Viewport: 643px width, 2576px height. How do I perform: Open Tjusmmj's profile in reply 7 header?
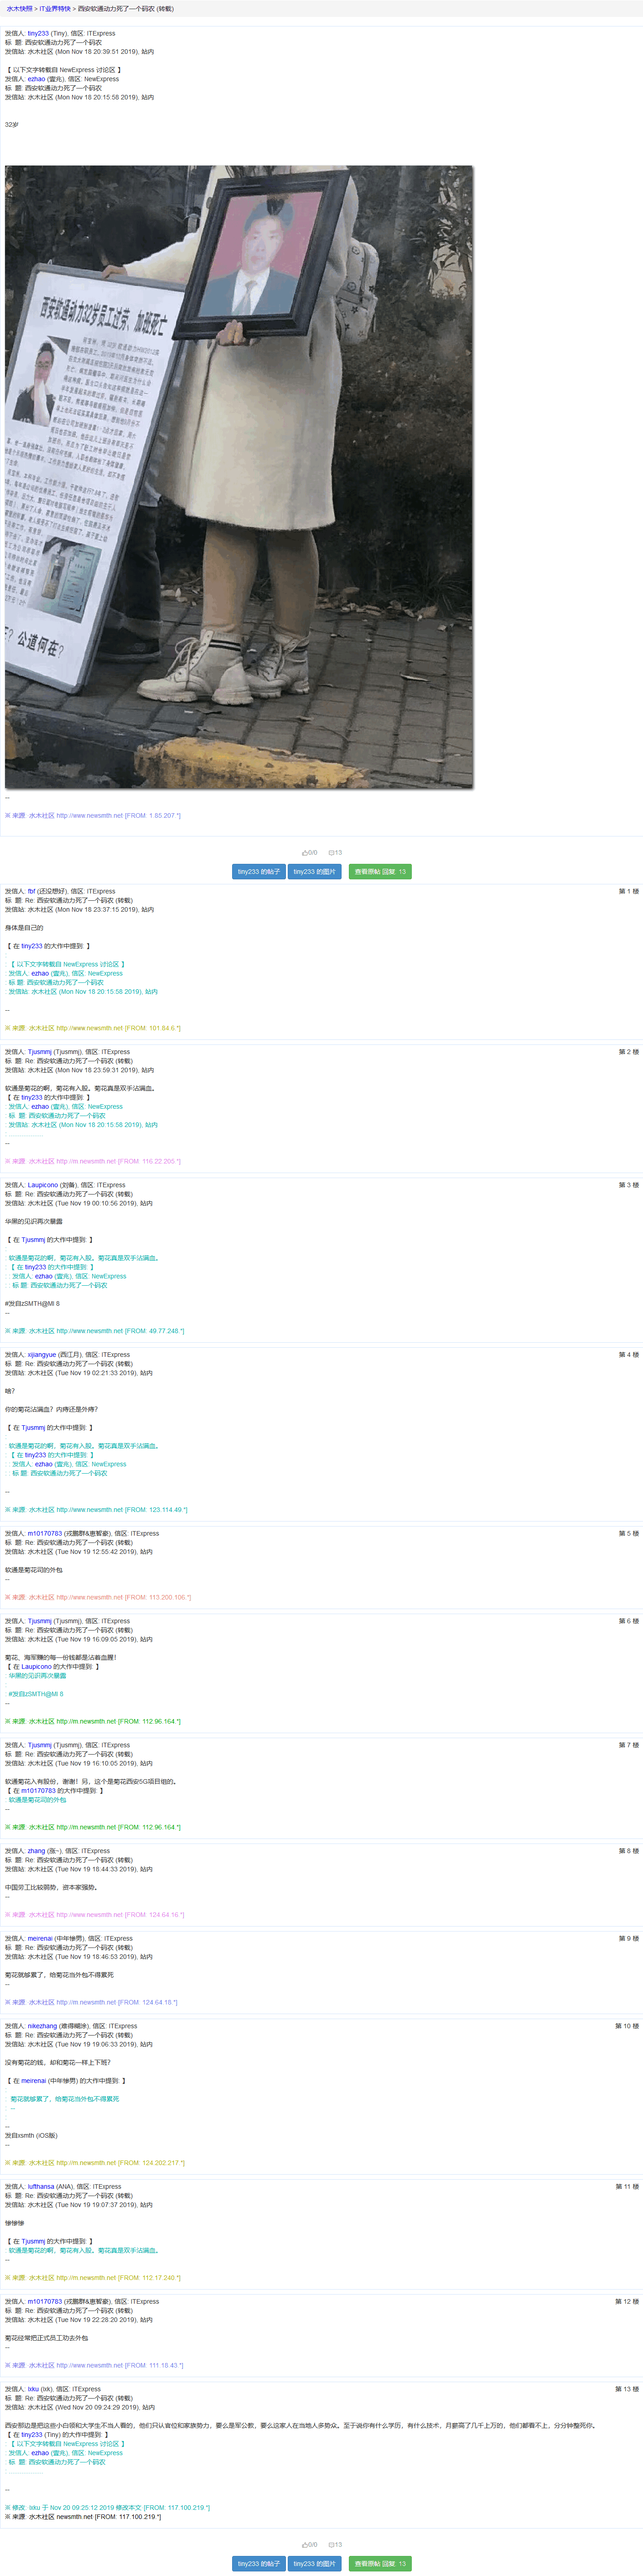[x=40, y=1745]
